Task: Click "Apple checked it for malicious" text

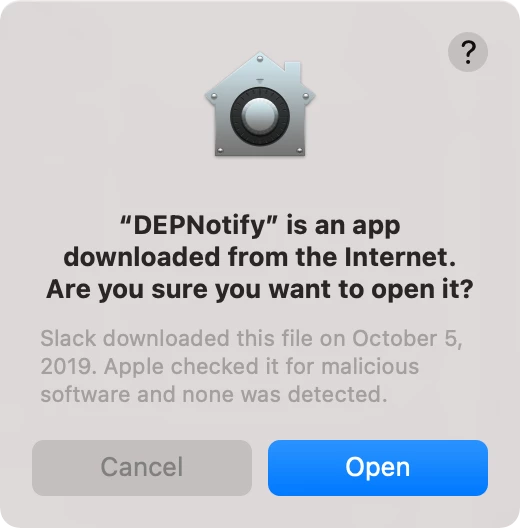Action: click(x=261, y=366)
